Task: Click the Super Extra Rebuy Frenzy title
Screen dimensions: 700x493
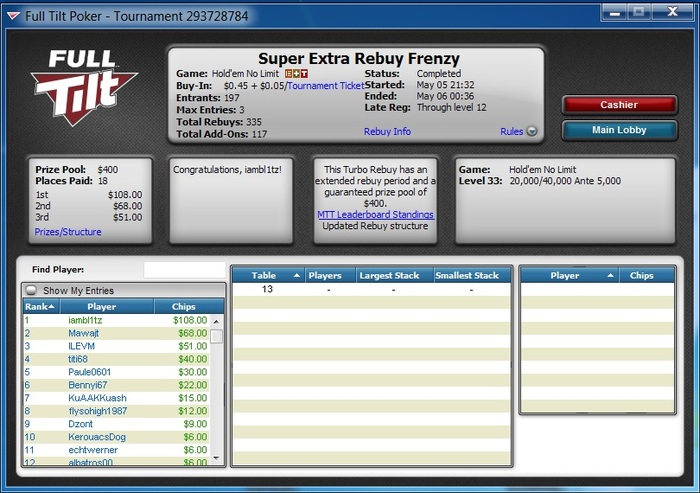Action: click(358, 58)
